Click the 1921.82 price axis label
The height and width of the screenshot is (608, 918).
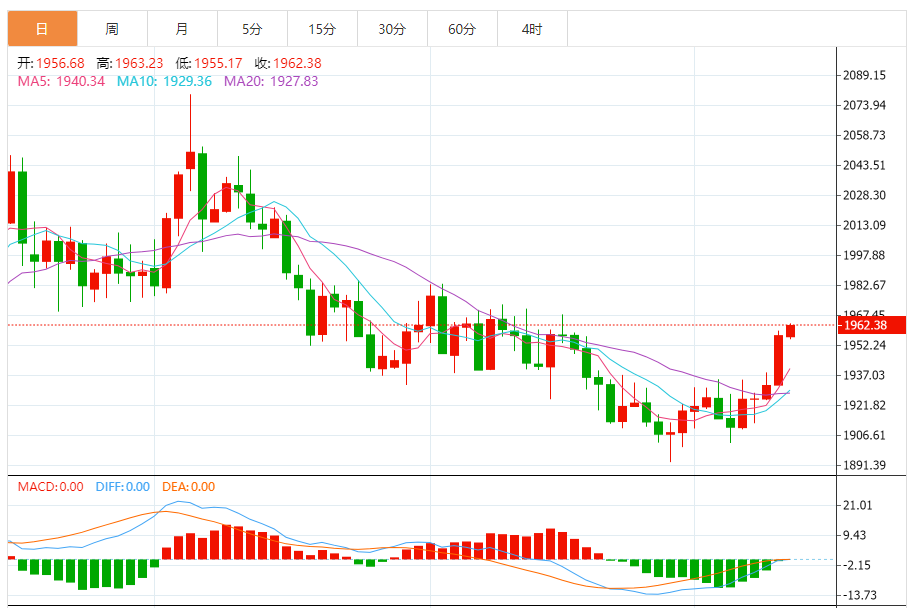[x=864, y=405]
